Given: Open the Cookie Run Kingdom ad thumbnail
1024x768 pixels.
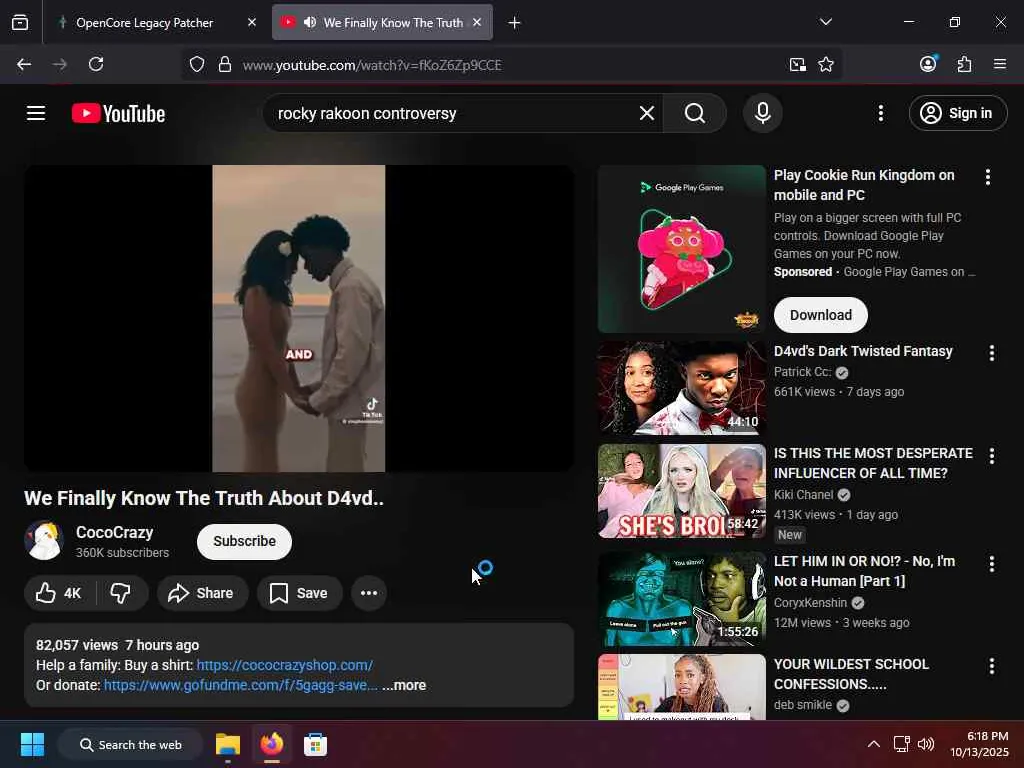Looking at the screenshot, I should point(681,249).
